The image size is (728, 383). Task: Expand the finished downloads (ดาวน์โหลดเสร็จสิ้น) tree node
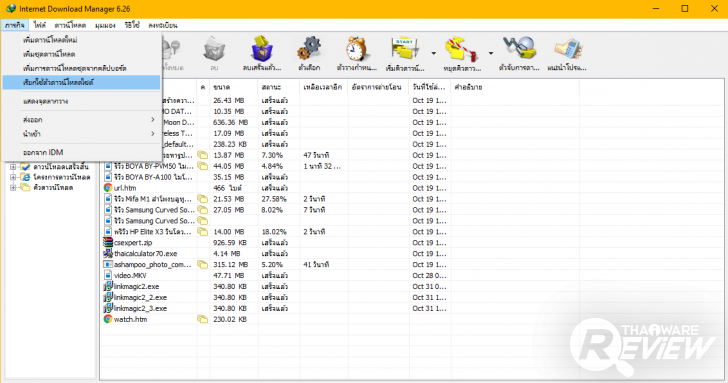(13, 166)
